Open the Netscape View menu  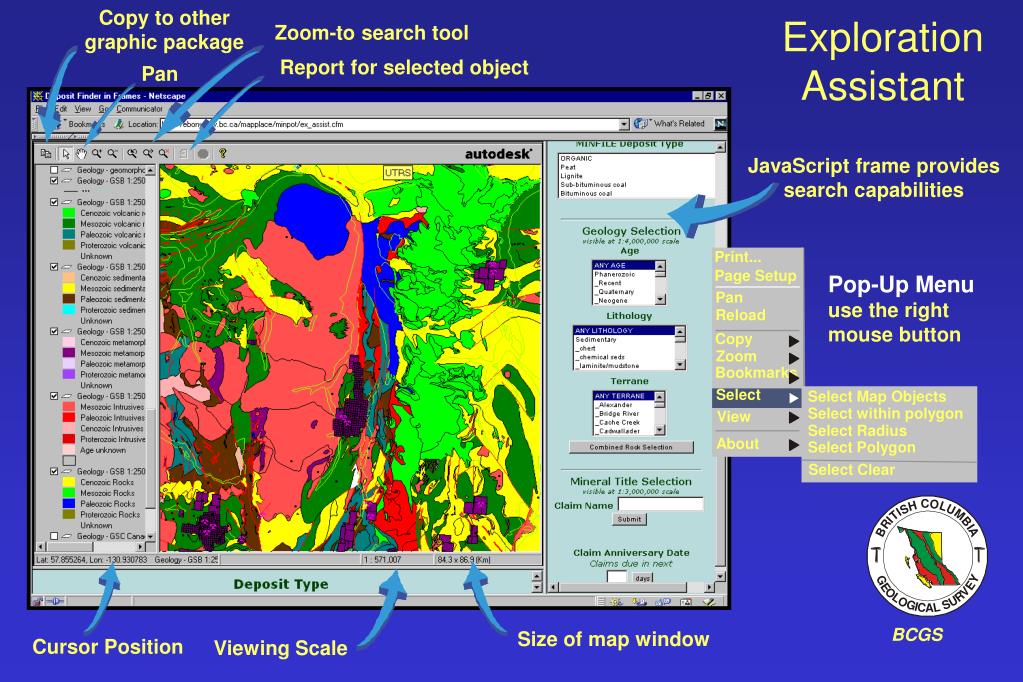pos(83,109)
